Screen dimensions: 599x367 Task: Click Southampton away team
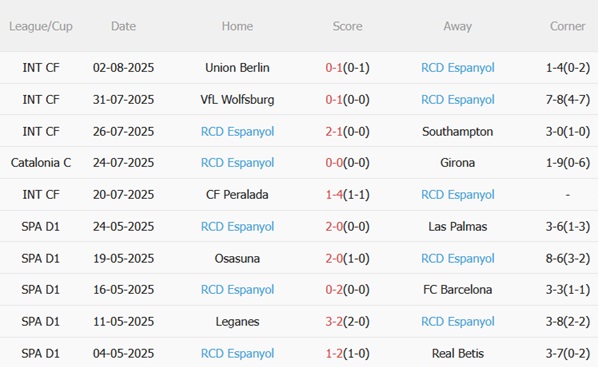click(458, 131)
